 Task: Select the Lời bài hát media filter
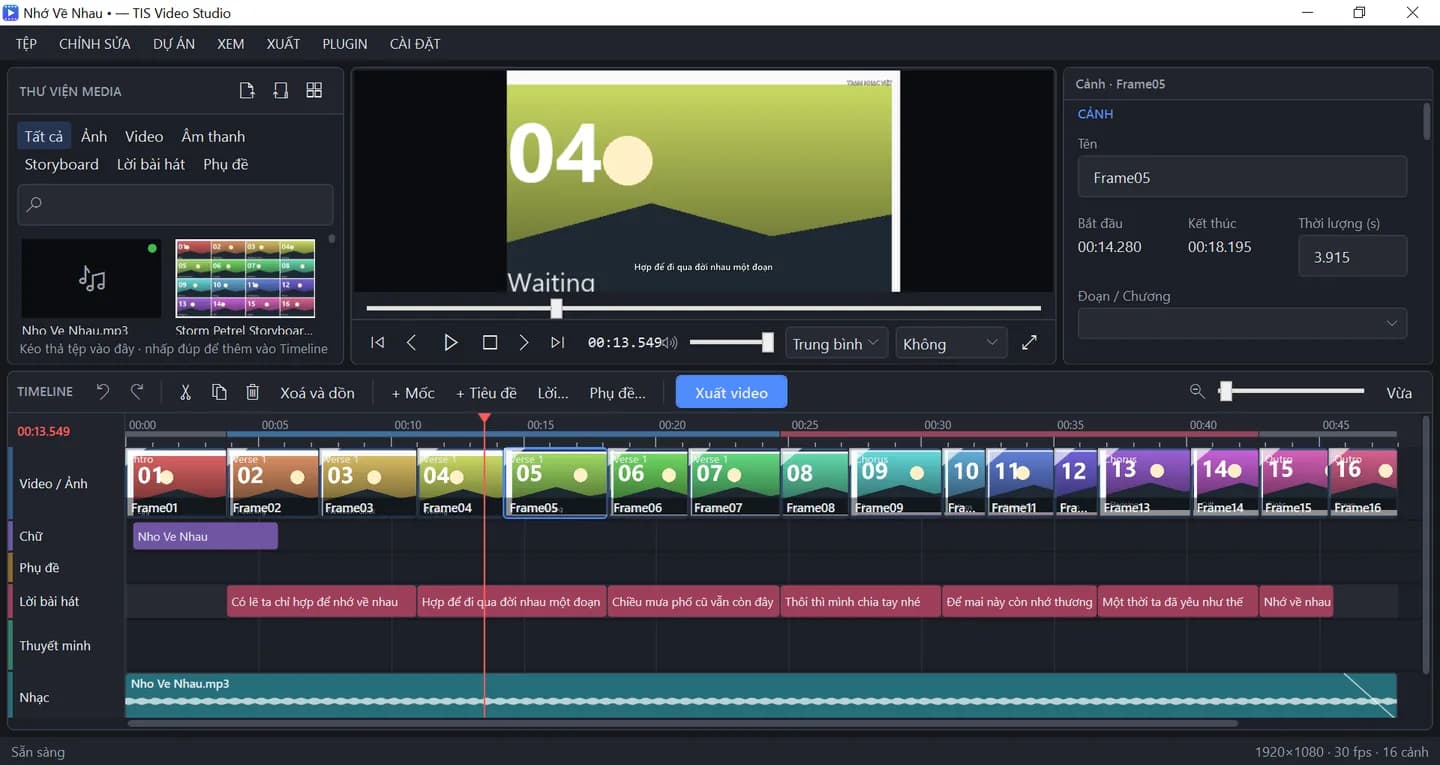(x=151, y=164)
